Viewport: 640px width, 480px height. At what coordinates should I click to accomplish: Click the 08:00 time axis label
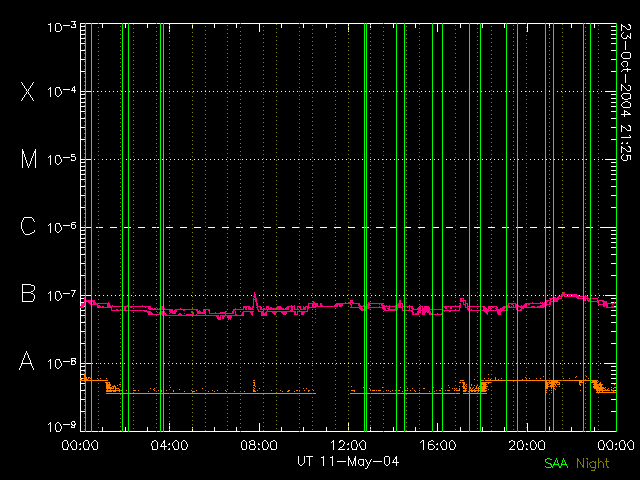pos(259,445)
